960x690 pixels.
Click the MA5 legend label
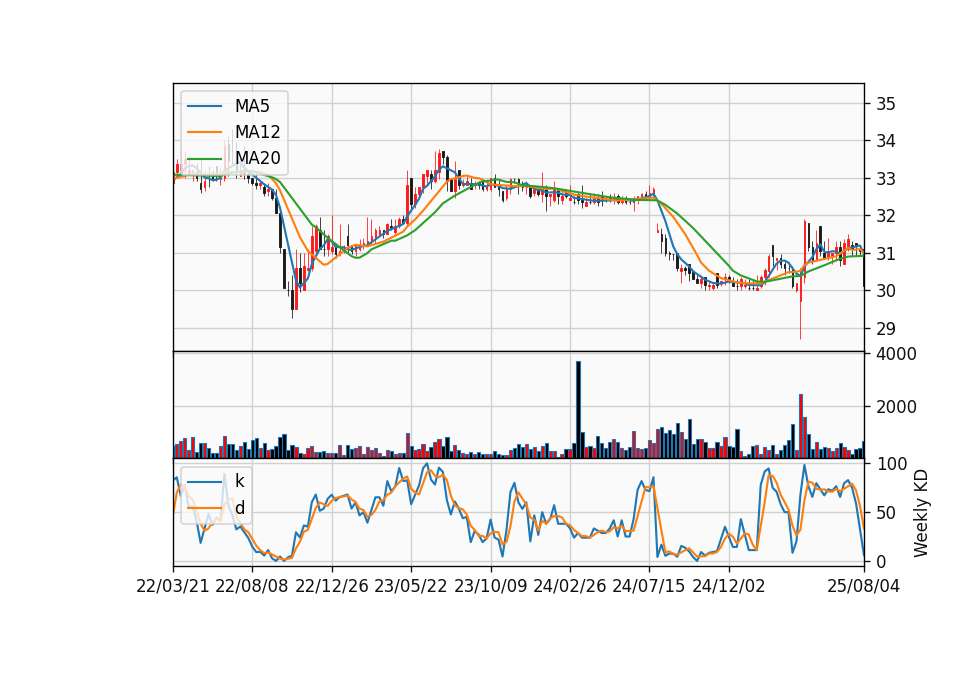coord(252,106)
